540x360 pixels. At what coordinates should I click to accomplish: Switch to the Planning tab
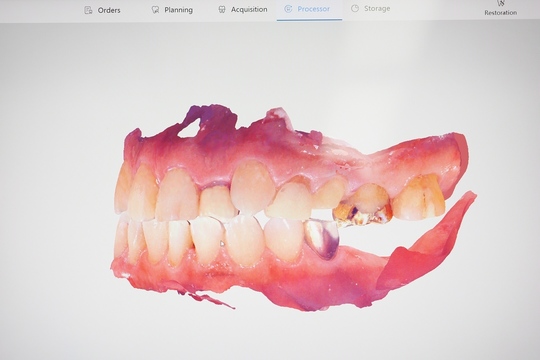click(x=178, y=10)
